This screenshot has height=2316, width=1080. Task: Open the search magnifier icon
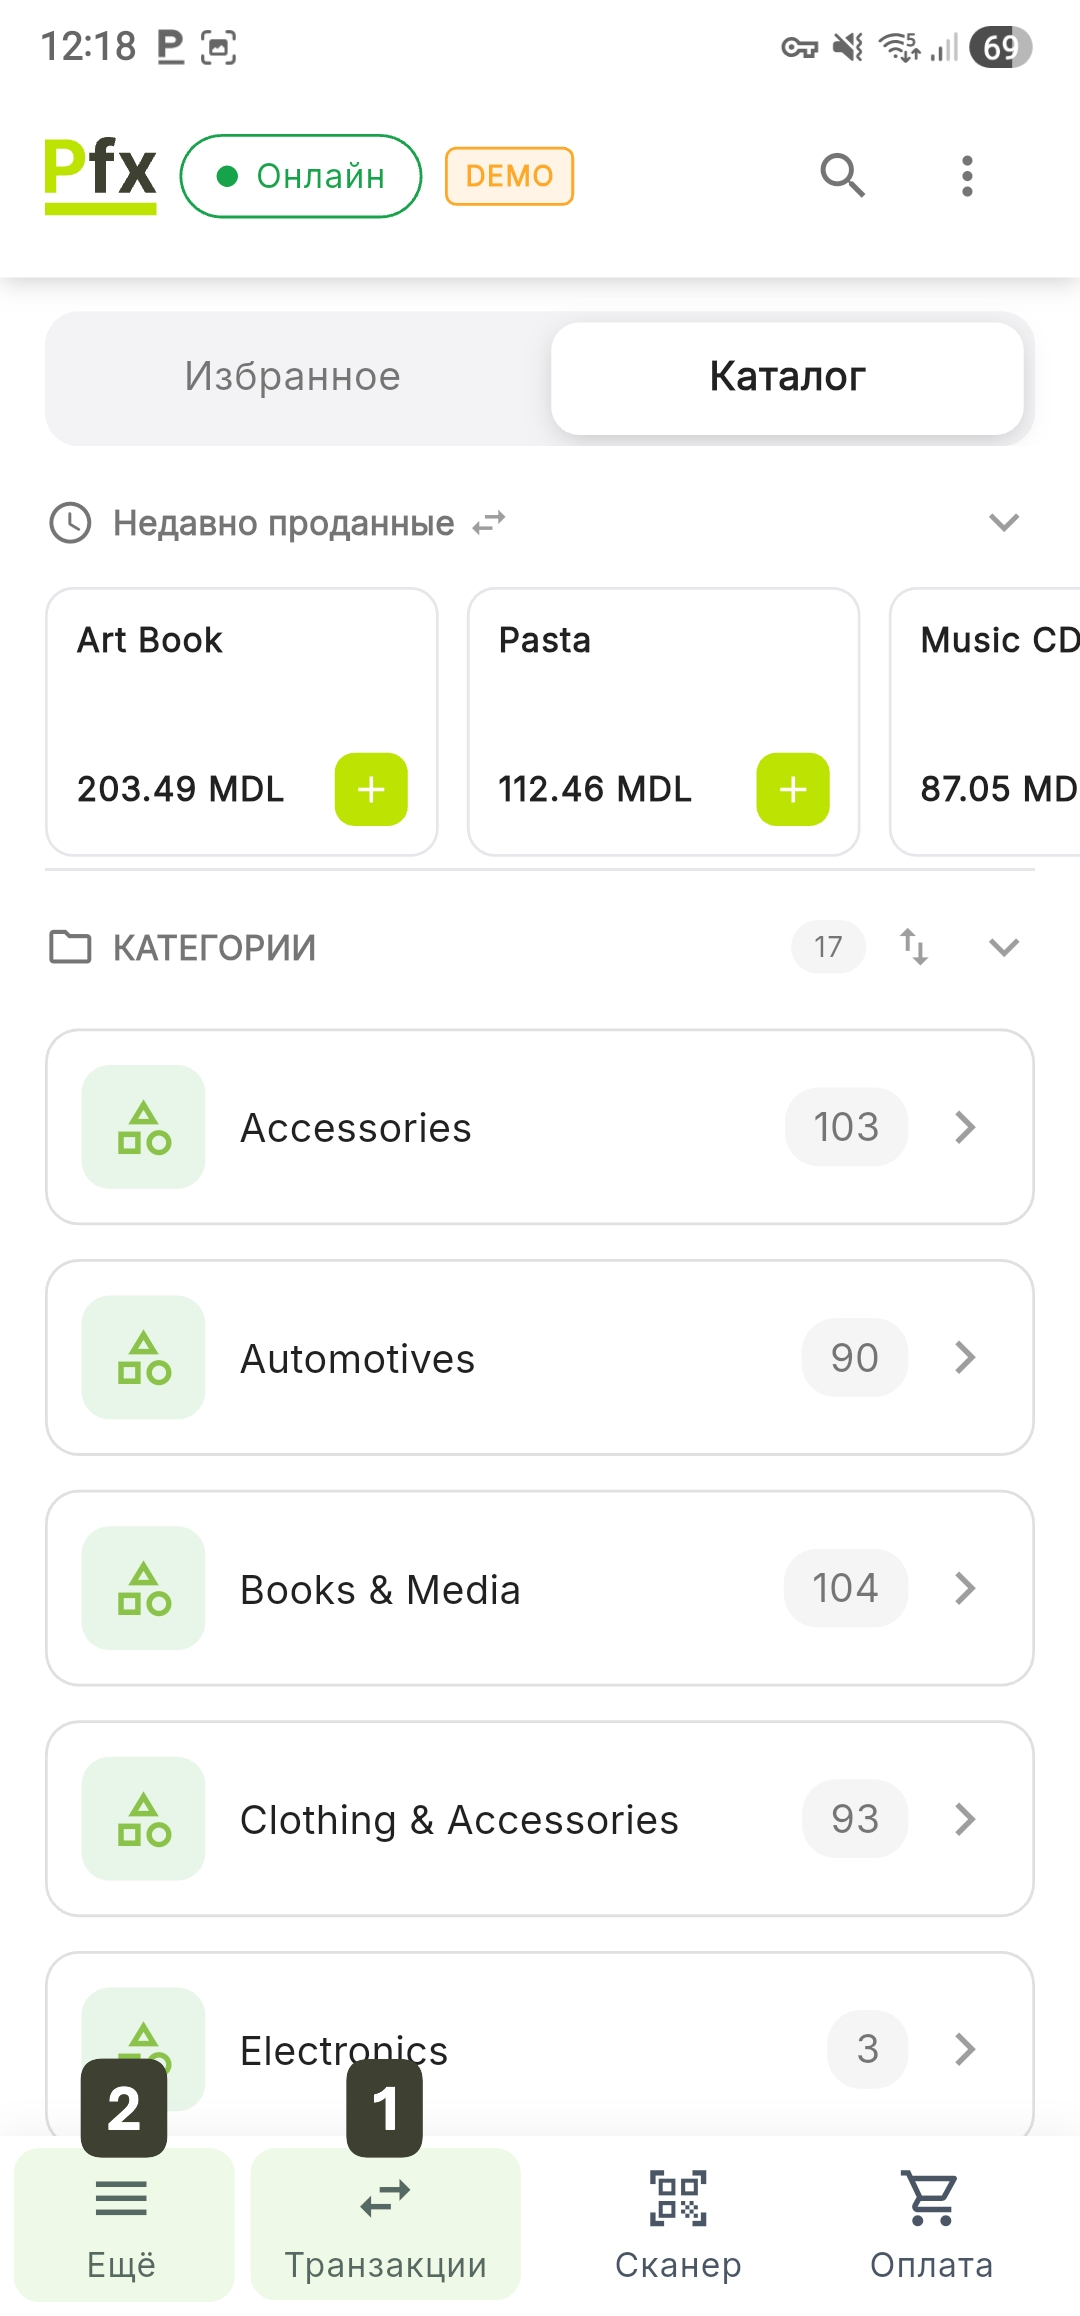click(x=842, y=176)
